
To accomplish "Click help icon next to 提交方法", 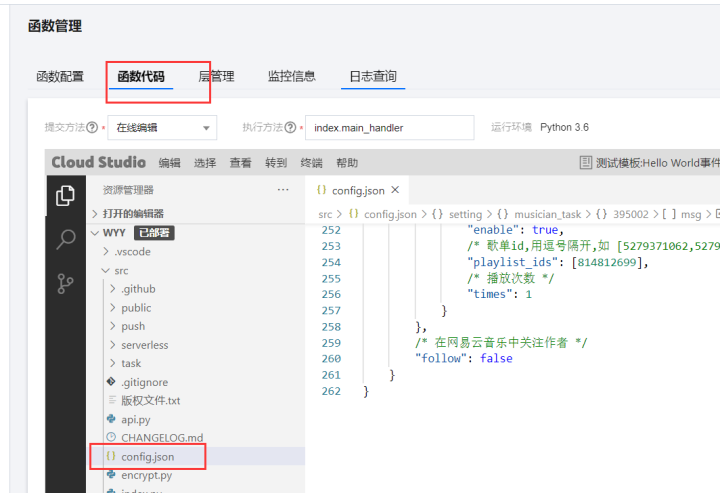I will [x=92, y=128].
